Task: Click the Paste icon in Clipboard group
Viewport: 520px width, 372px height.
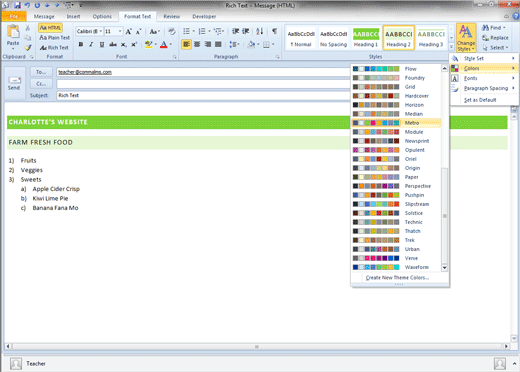Action: 13,36
